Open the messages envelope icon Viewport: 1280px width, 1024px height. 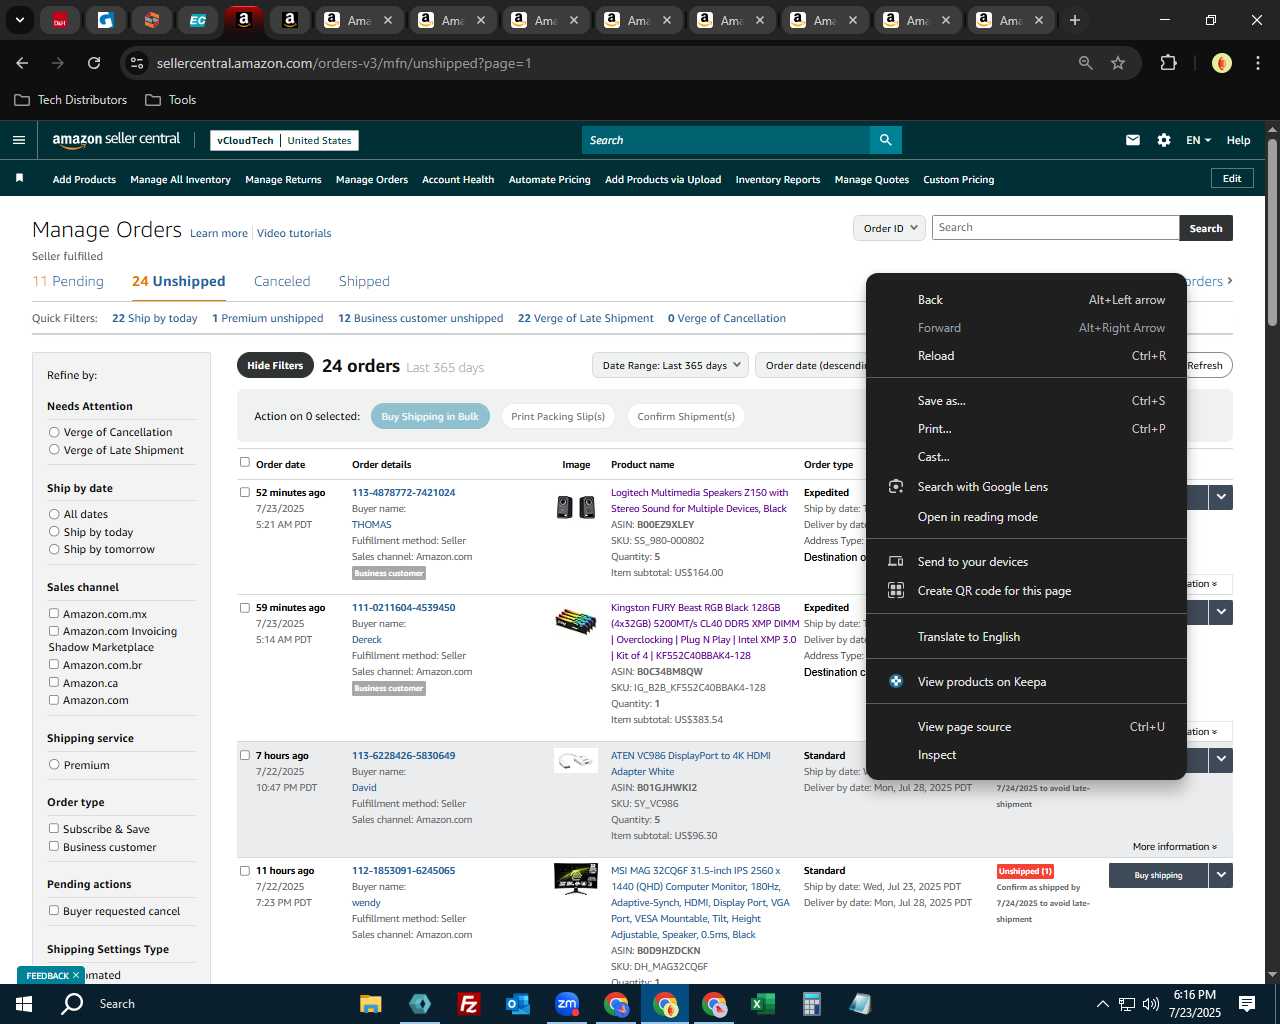click(1133, 140)
